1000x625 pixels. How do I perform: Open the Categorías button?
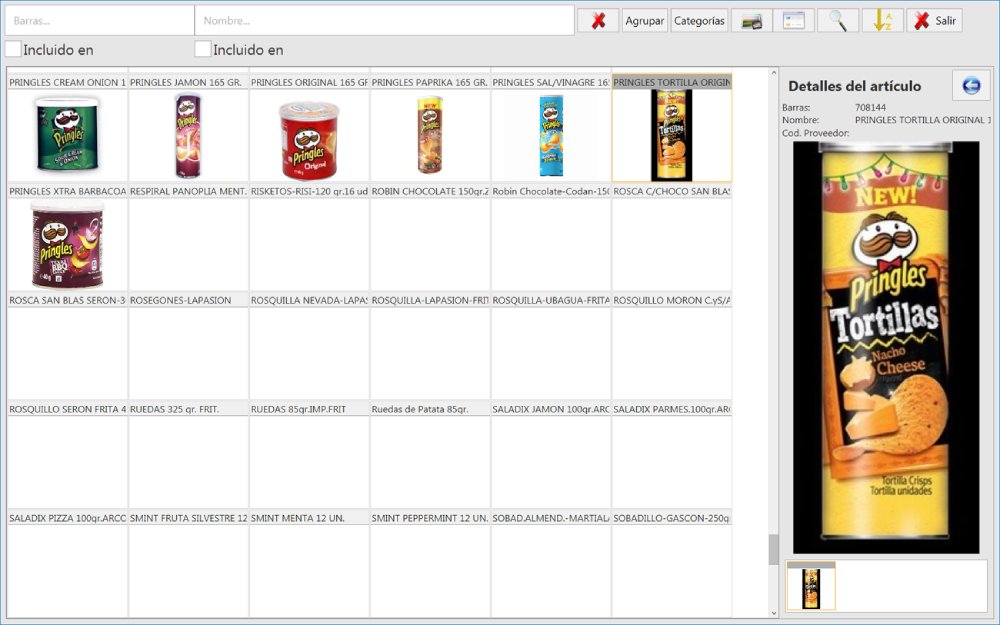(x=699, y=21)
